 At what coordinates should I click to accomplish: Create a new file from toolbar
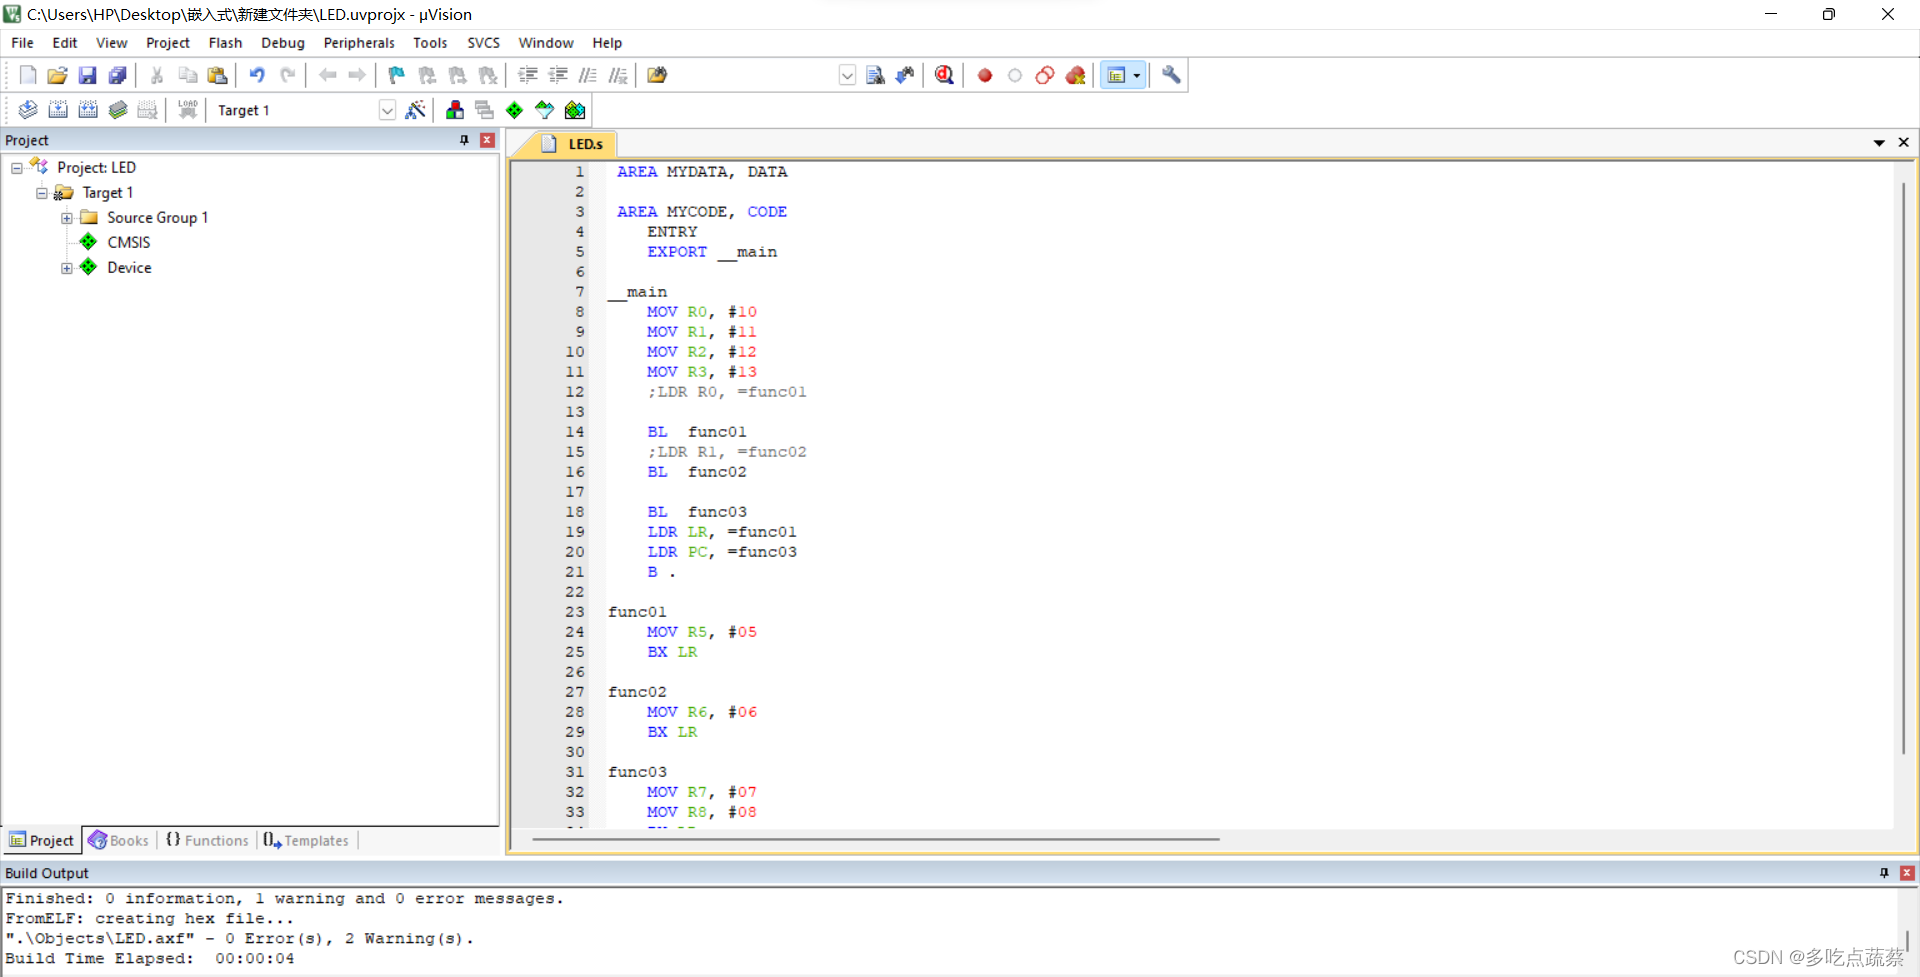click(x=28, y=75)
